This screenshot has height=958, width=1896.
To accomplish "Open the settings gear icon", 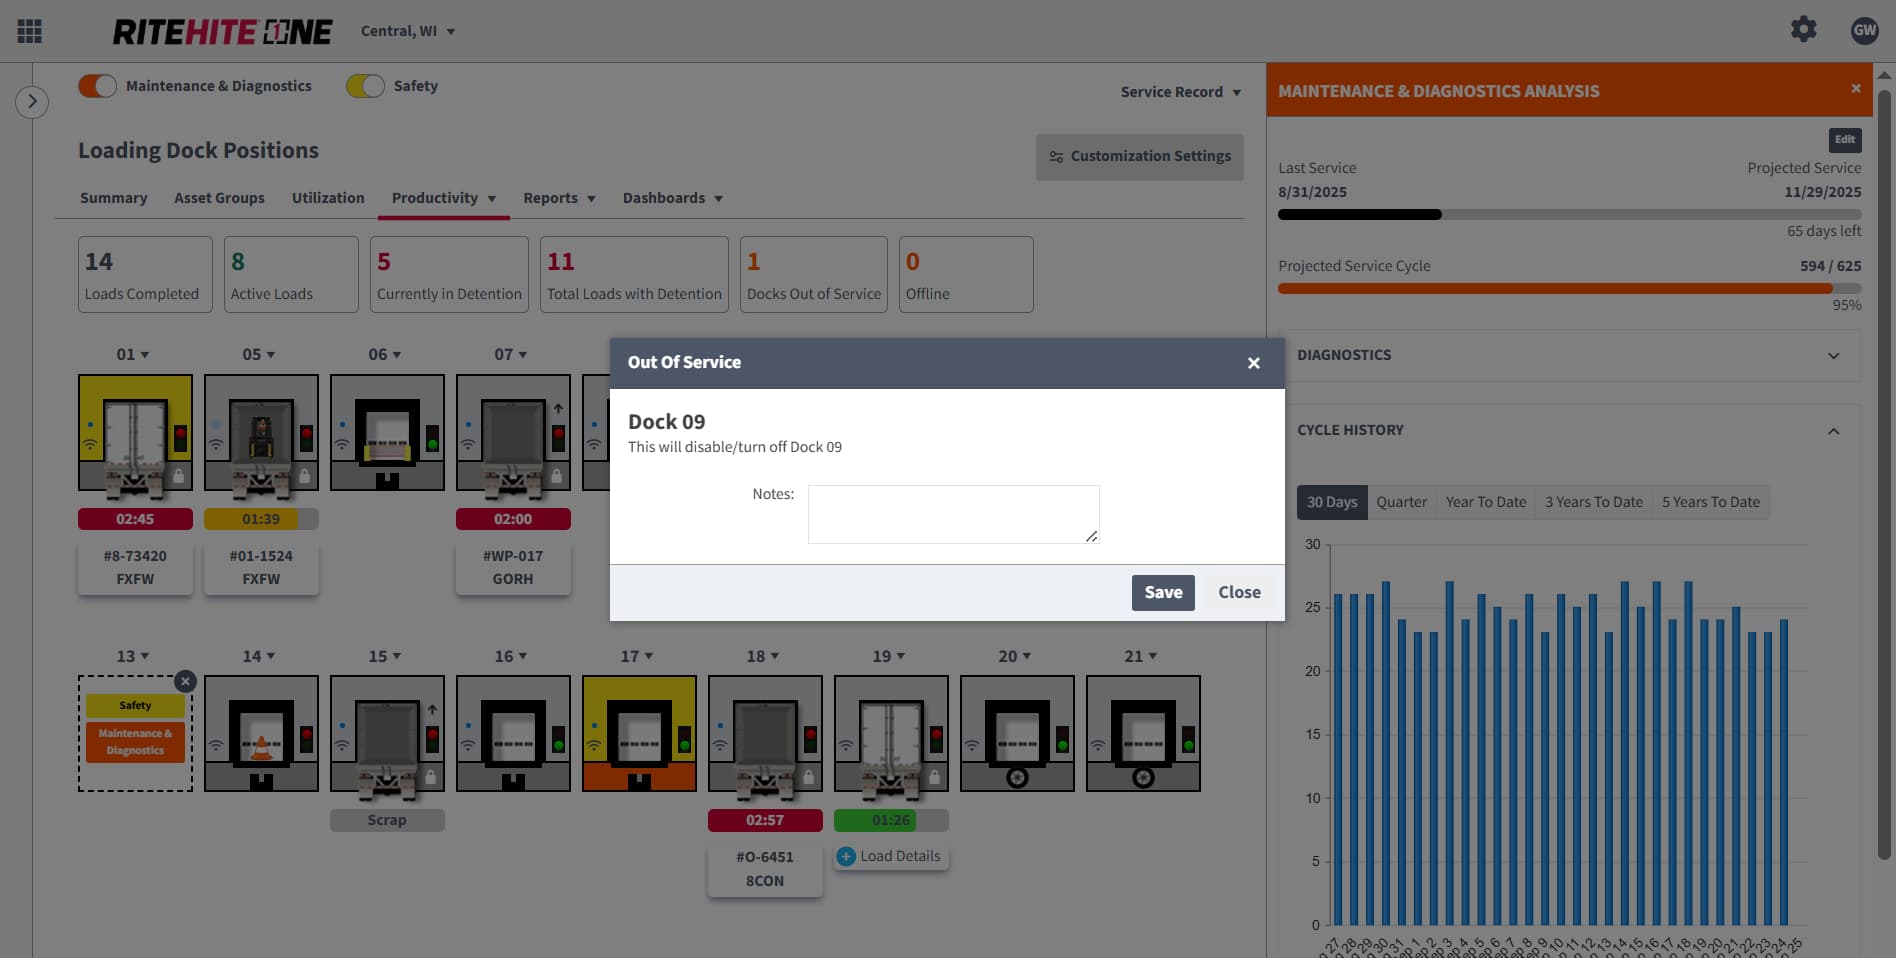I will 1803,29.
